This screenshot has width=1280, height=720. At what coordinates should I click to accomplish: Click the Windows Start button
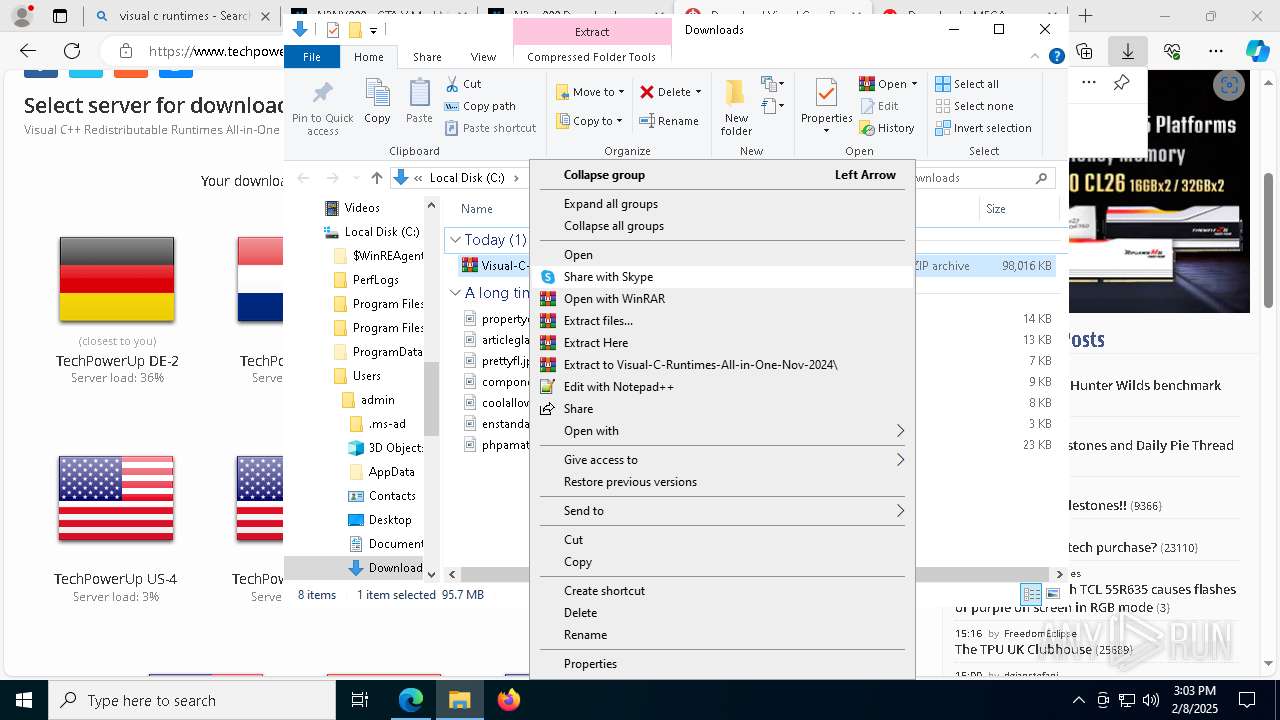(x=23, y=700)
